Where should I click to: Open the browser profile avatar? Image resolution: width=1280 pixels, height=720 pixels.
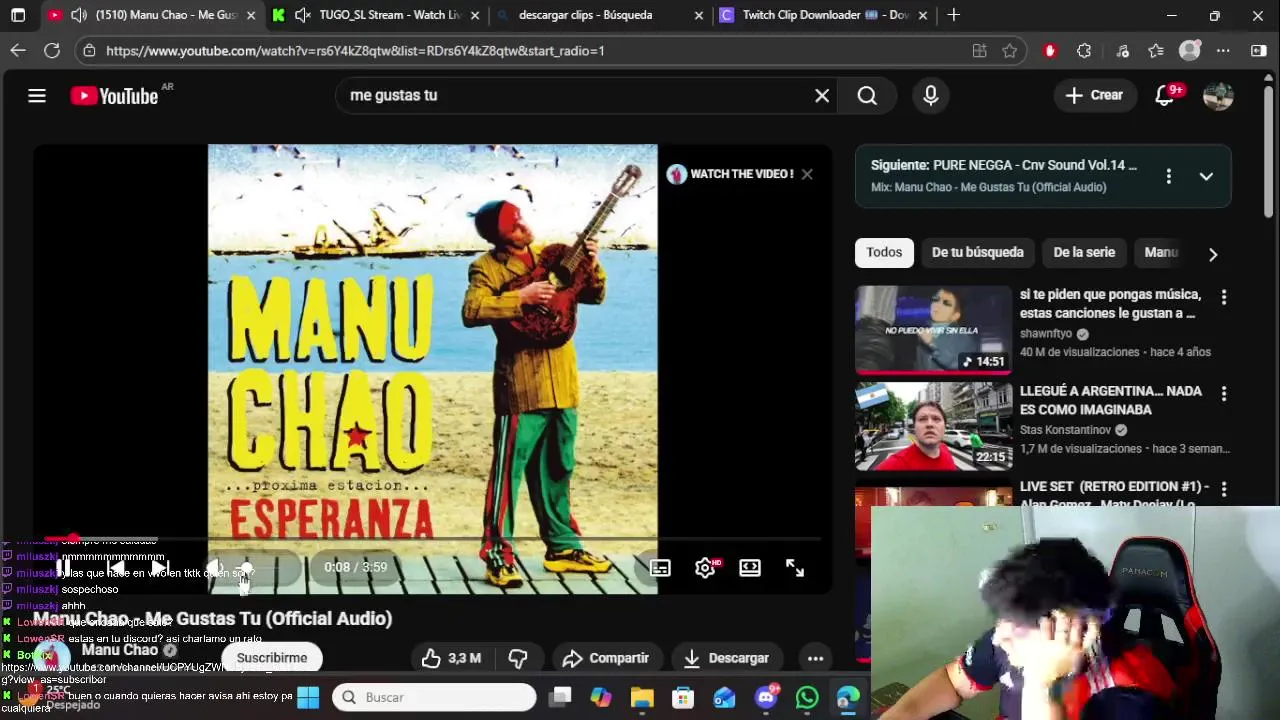(1190, 51)
